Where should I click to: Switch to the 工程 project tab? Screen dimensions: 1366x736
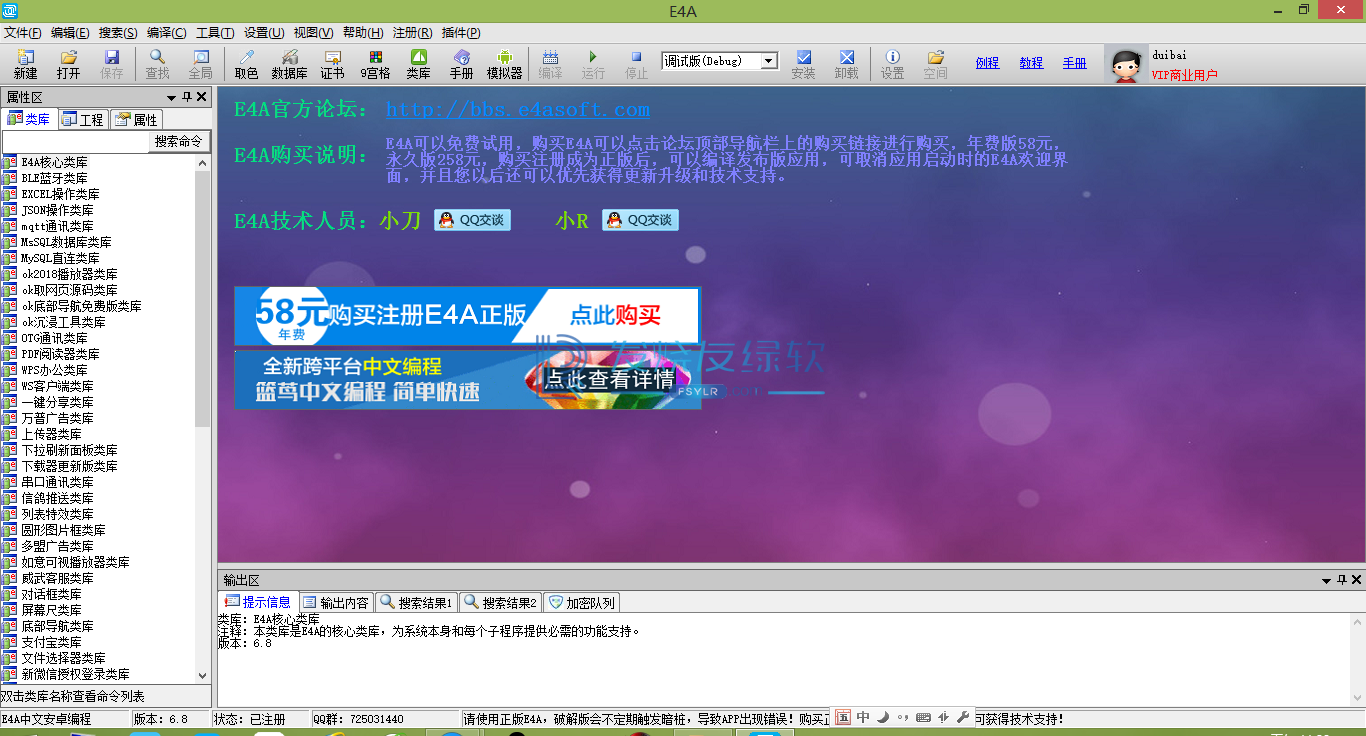click(83, 119)
